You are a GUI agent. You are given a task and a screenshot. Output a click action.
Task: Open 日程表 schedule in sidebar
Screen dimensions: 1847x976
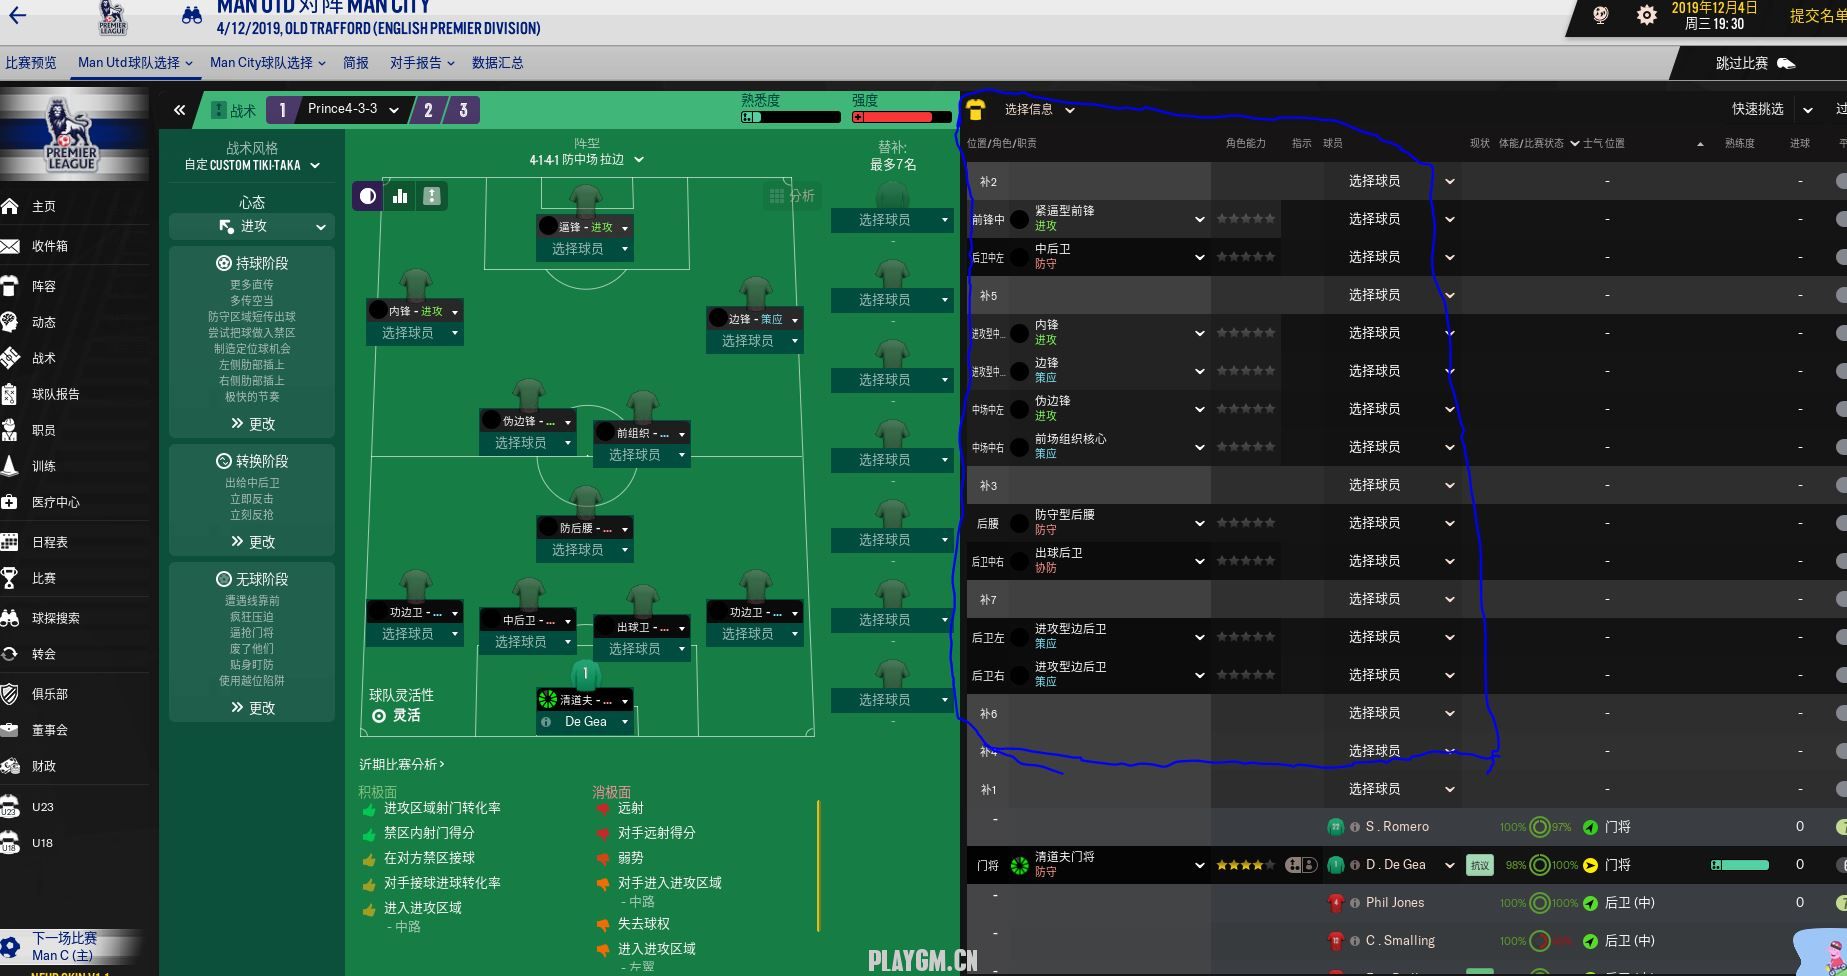pyautogui.click(x=50, y=542)
